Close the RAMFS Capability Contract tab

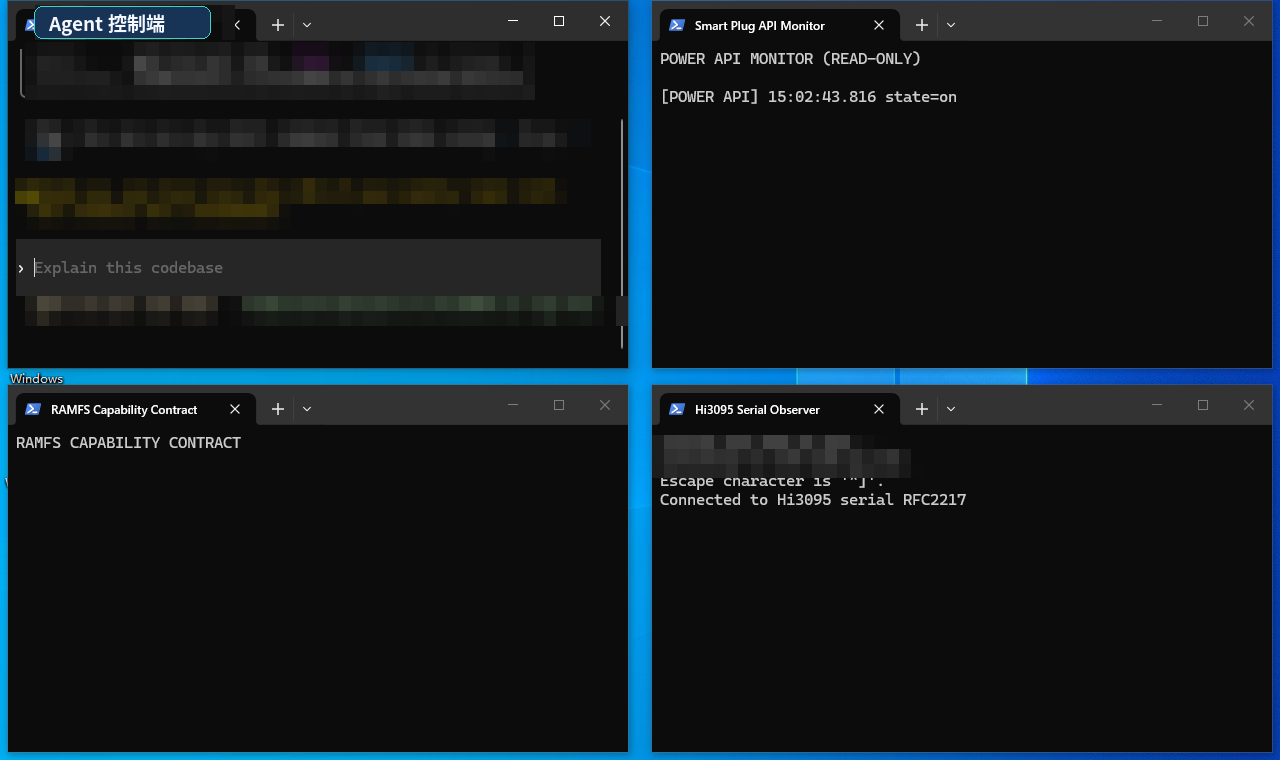[235, 409]
